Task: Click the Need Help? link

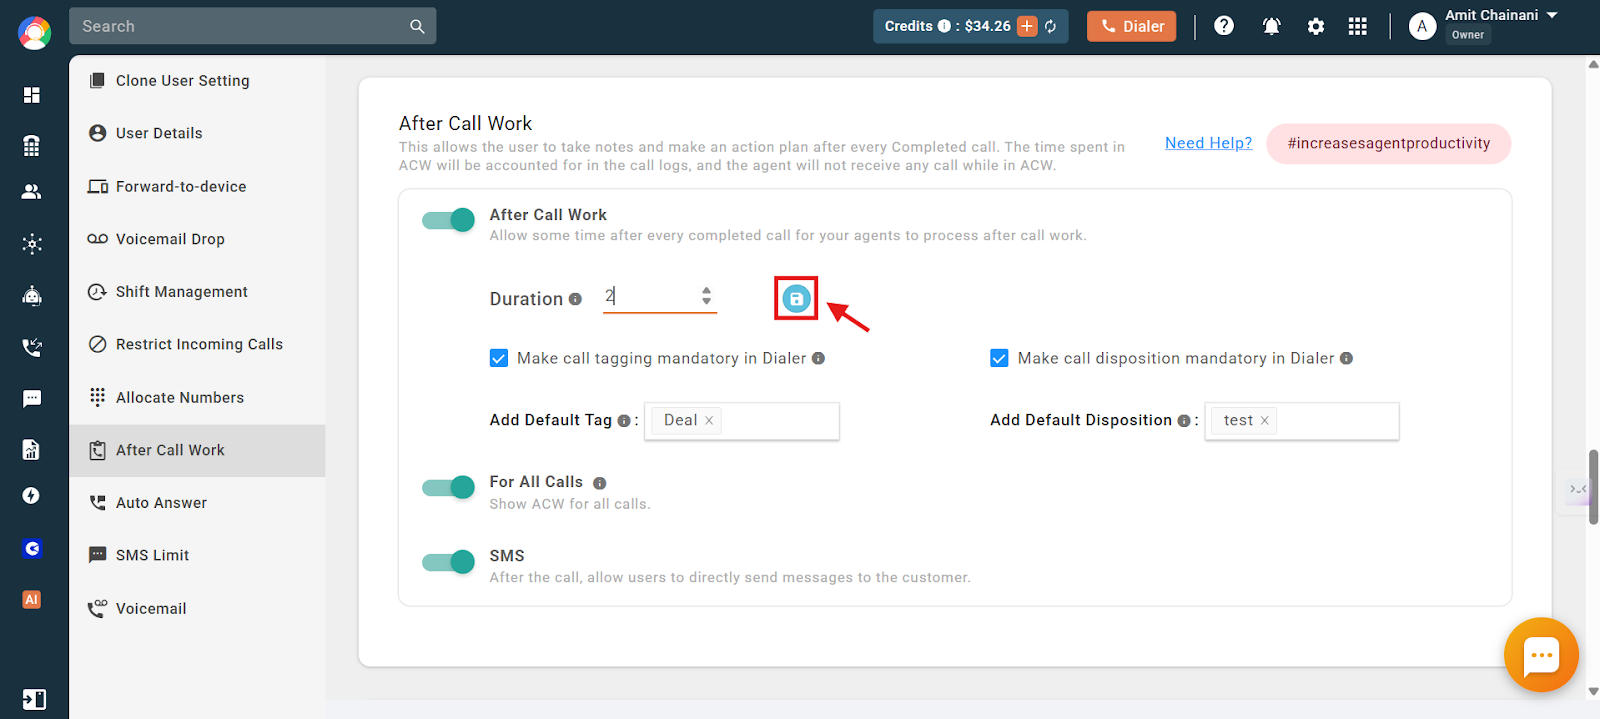Action: pos(1208,143)
